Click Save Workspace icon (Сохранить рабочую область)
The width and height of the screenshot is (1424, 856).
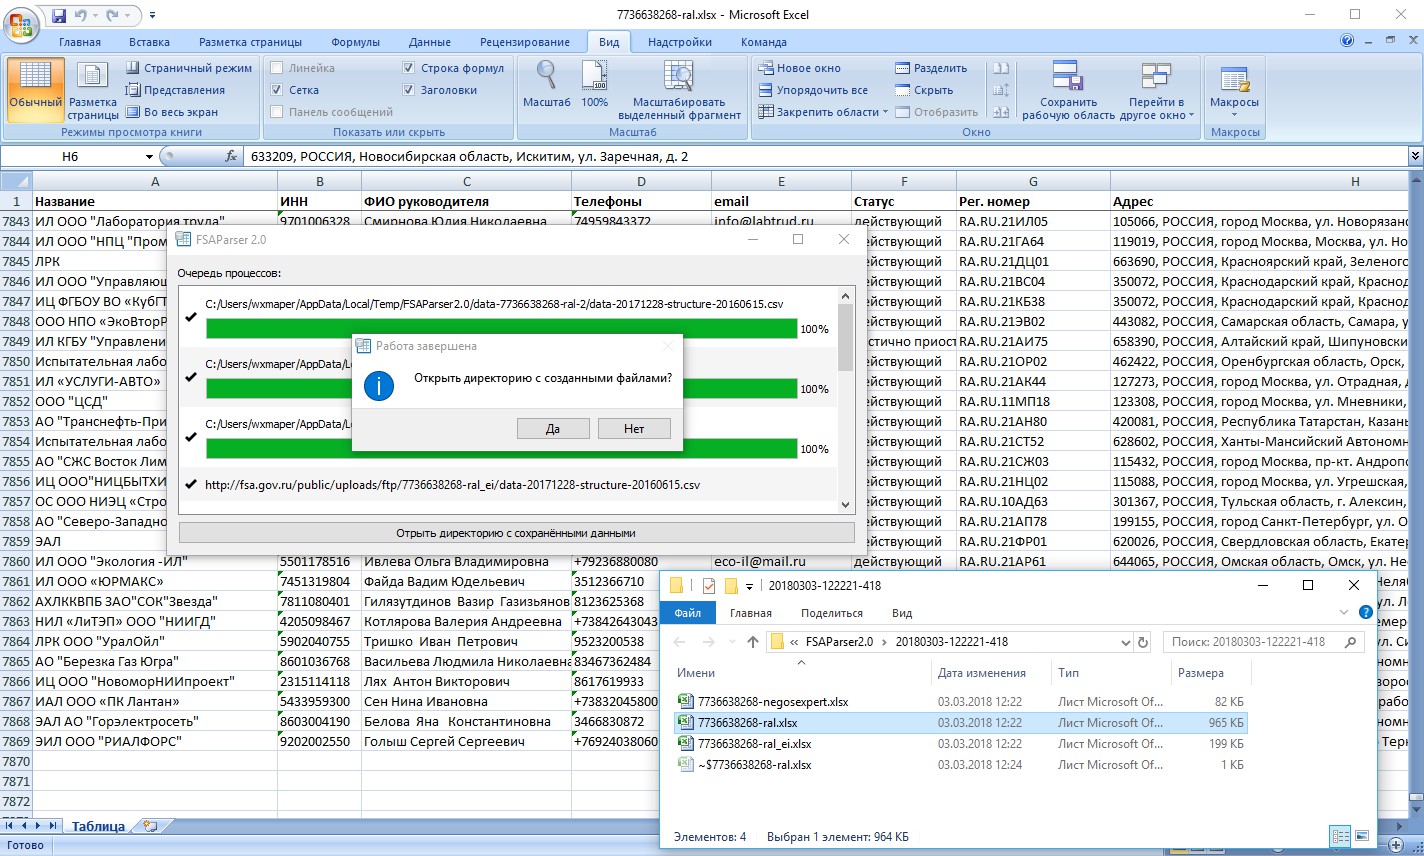[1067, 78]
